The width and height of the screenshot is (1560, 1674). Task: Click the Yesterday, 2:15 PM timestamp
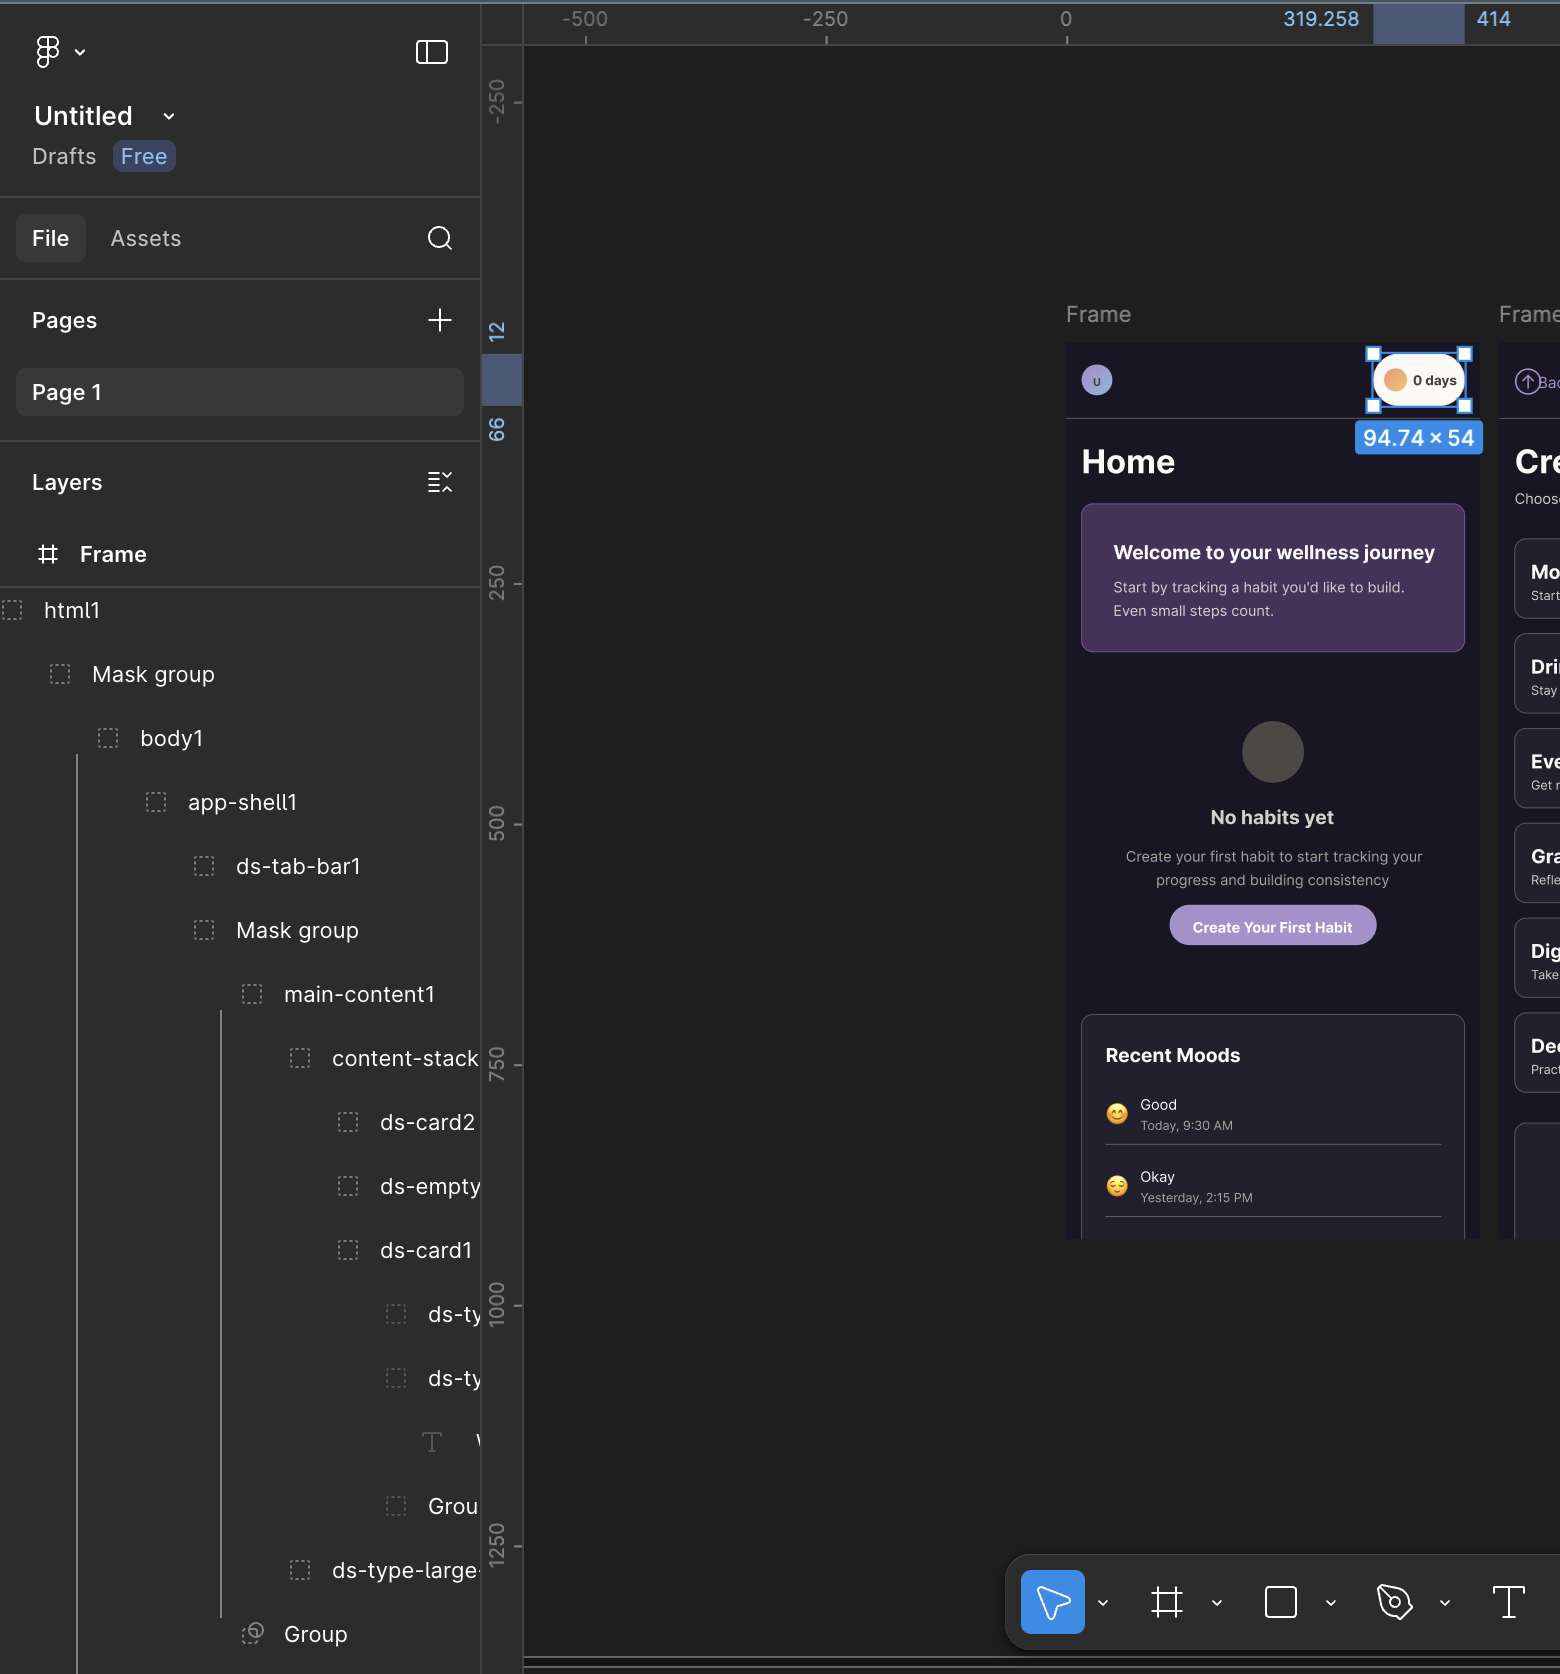(x=1196, y=1198)
